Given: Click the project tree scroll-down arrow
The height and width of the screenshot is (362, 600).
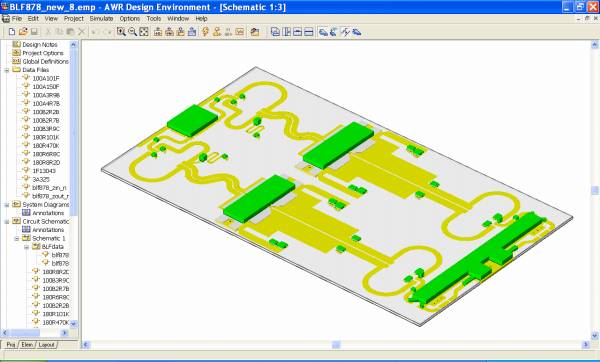Looking at the screenshot, I should [x=73, y=324].
